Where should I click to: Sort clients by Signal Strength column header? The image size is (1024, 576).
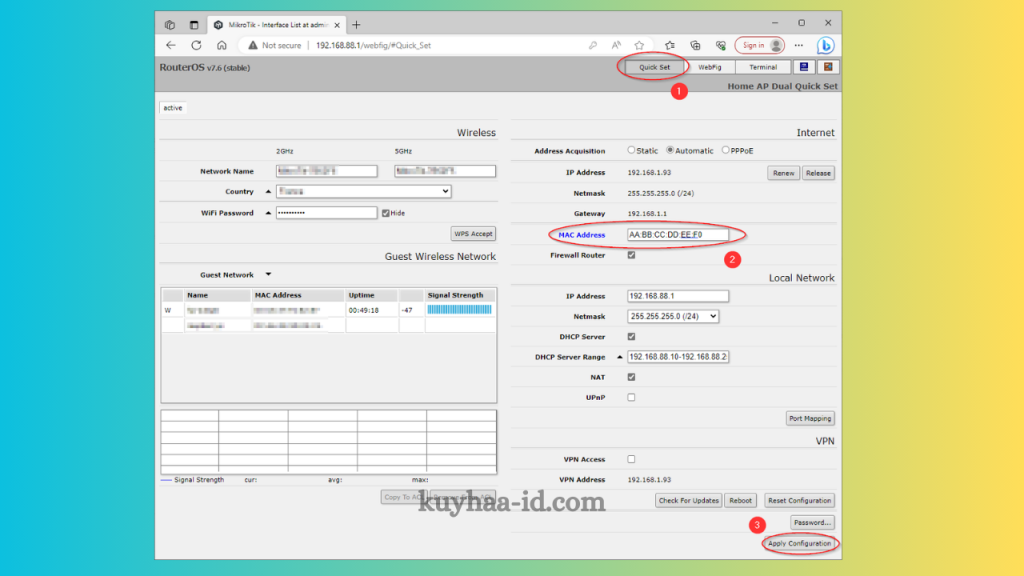tap(459, 295)
